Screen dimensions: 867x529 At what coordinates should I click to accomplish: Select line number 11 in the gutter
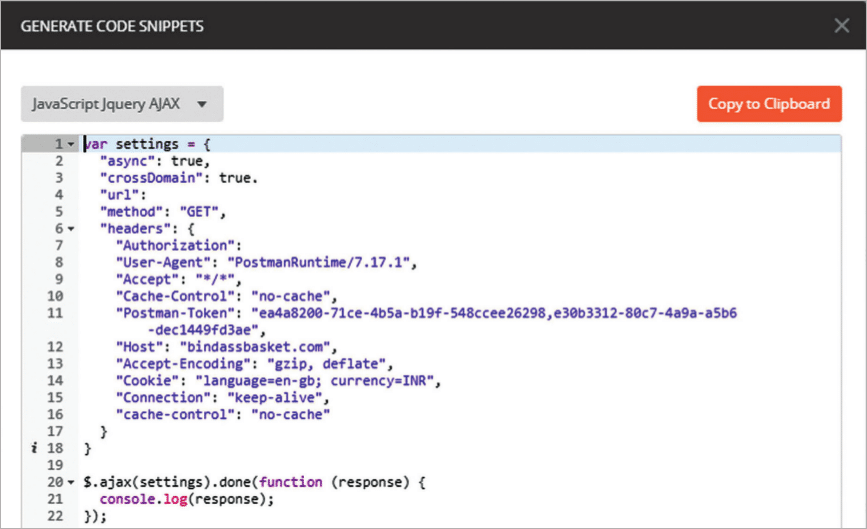pos(55,313)
